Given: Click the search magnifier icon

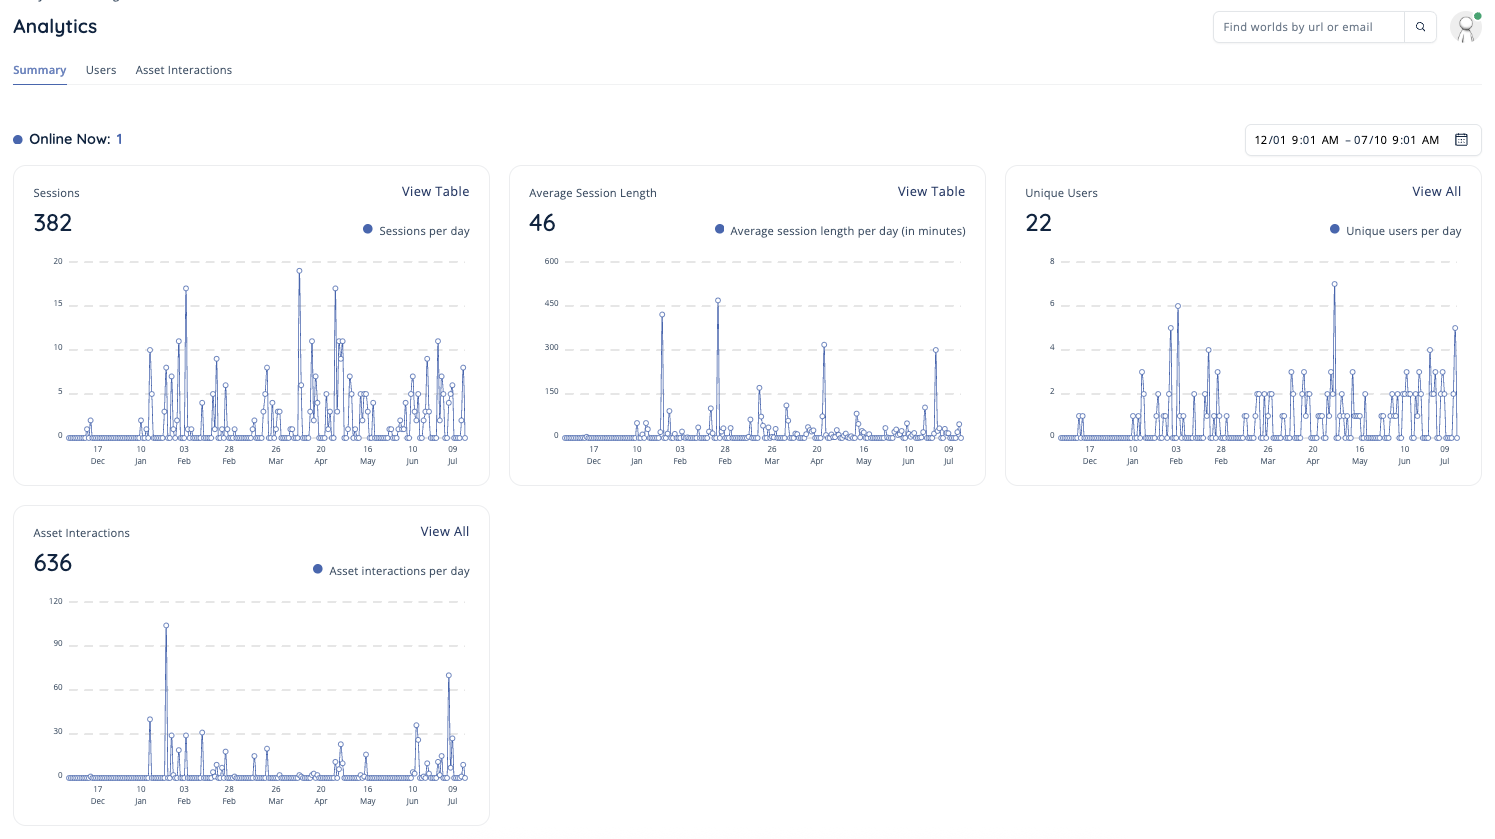Looking at the screenshot, I should click(1420, 27).
